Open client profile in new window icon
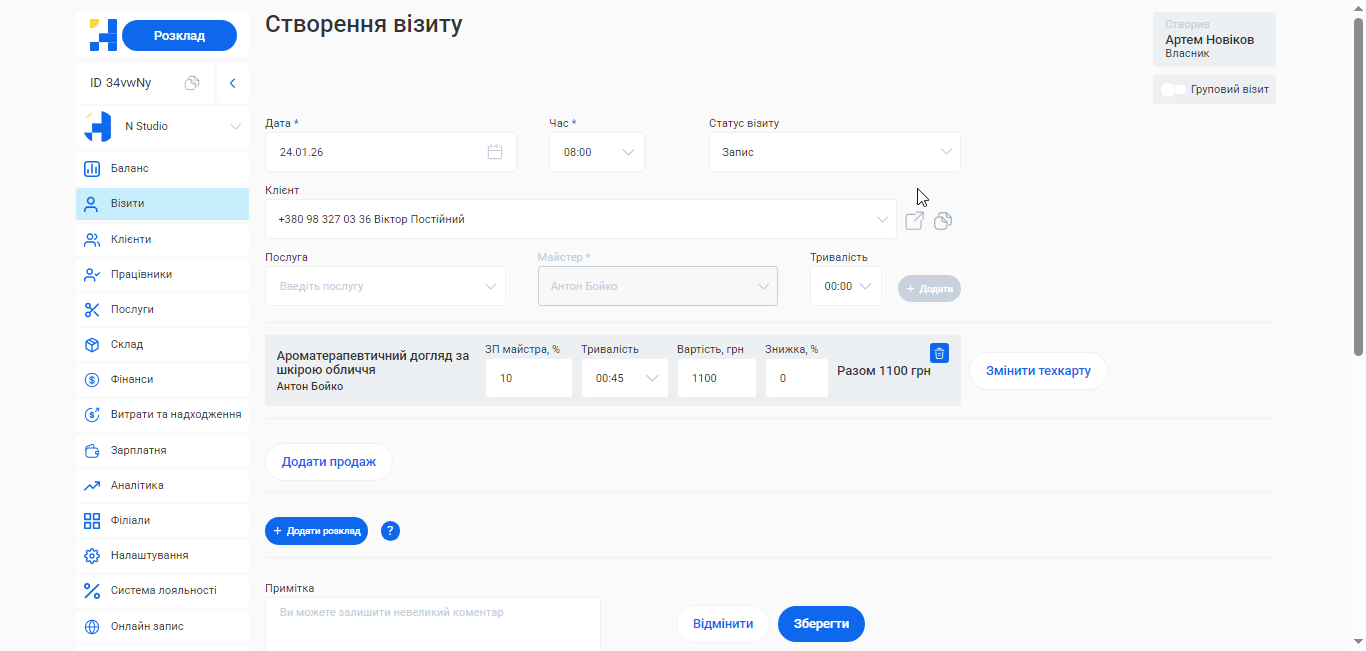This screenshot has height=651, width=1366. (914, 220)
